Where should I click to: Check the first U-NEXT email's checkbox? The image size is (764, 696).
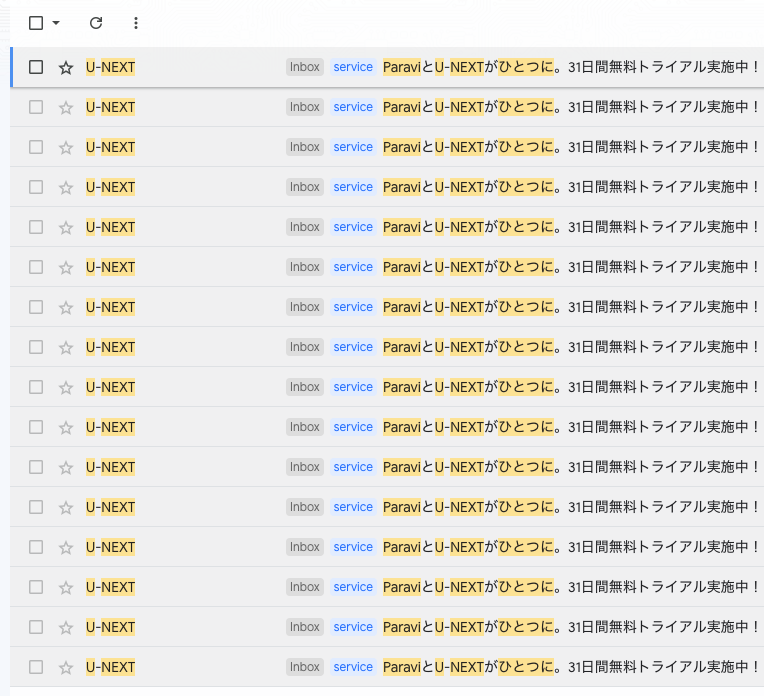click(x=36, y=67)
